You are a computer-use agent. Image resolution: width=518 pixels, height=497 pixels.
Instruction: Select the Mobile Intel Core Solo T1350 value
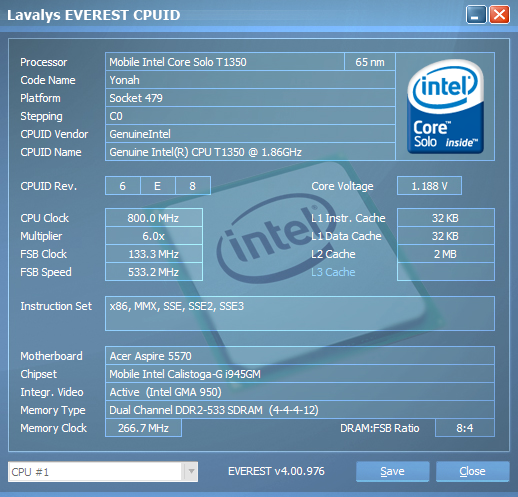178,62
